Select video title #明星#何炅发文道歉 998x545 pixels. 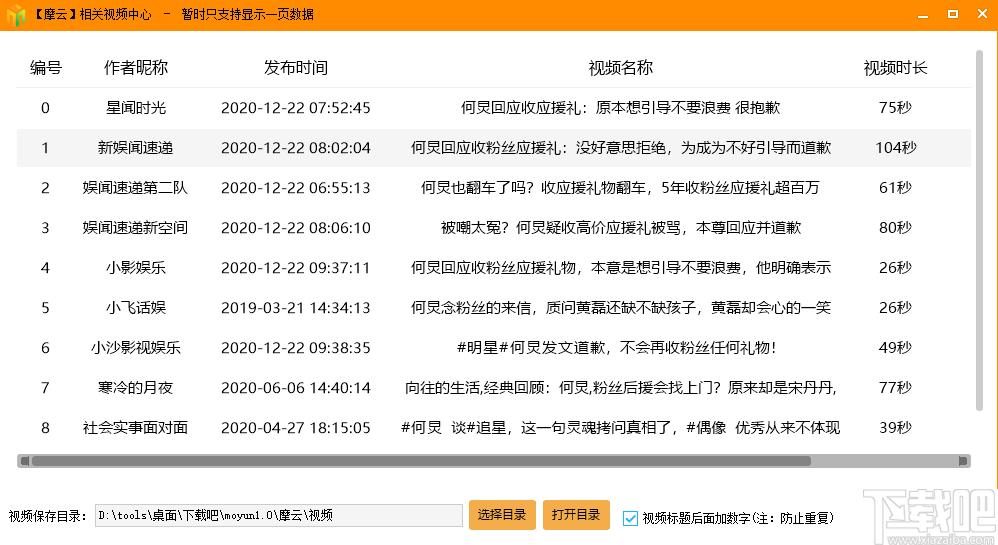click(x=616, y=348)
